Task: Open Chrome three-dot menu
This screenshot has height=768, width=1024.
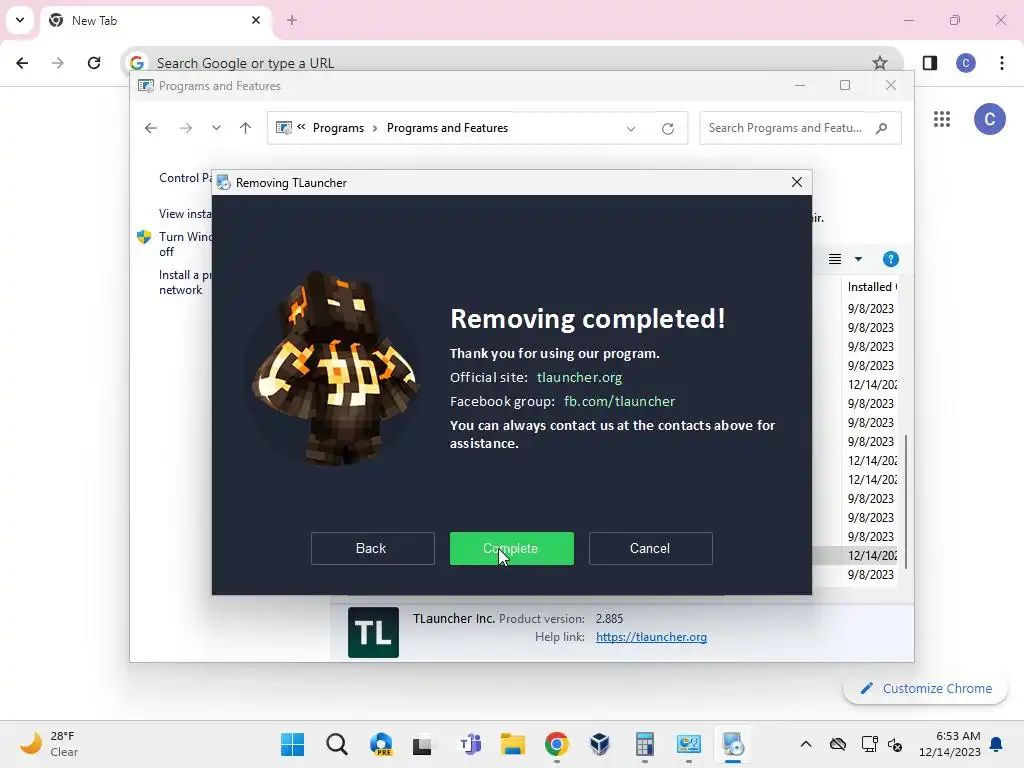Action: pos(1002,63)
